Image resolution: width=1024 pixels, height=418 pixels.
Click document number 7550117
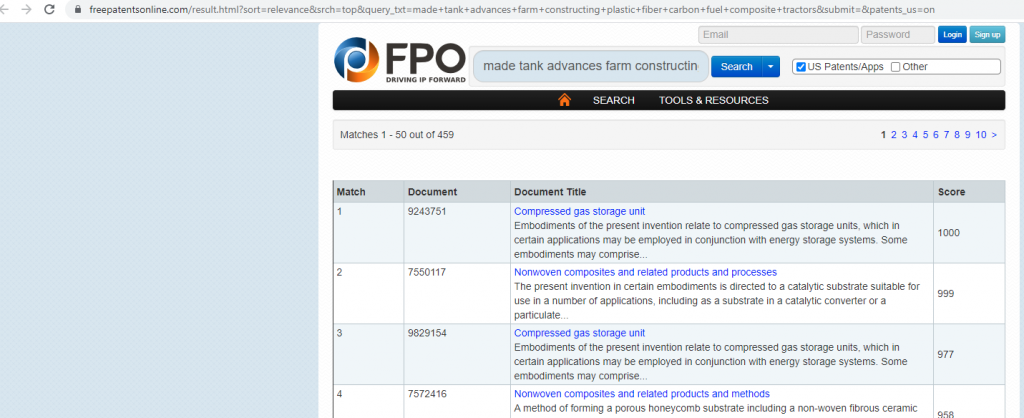427,272
